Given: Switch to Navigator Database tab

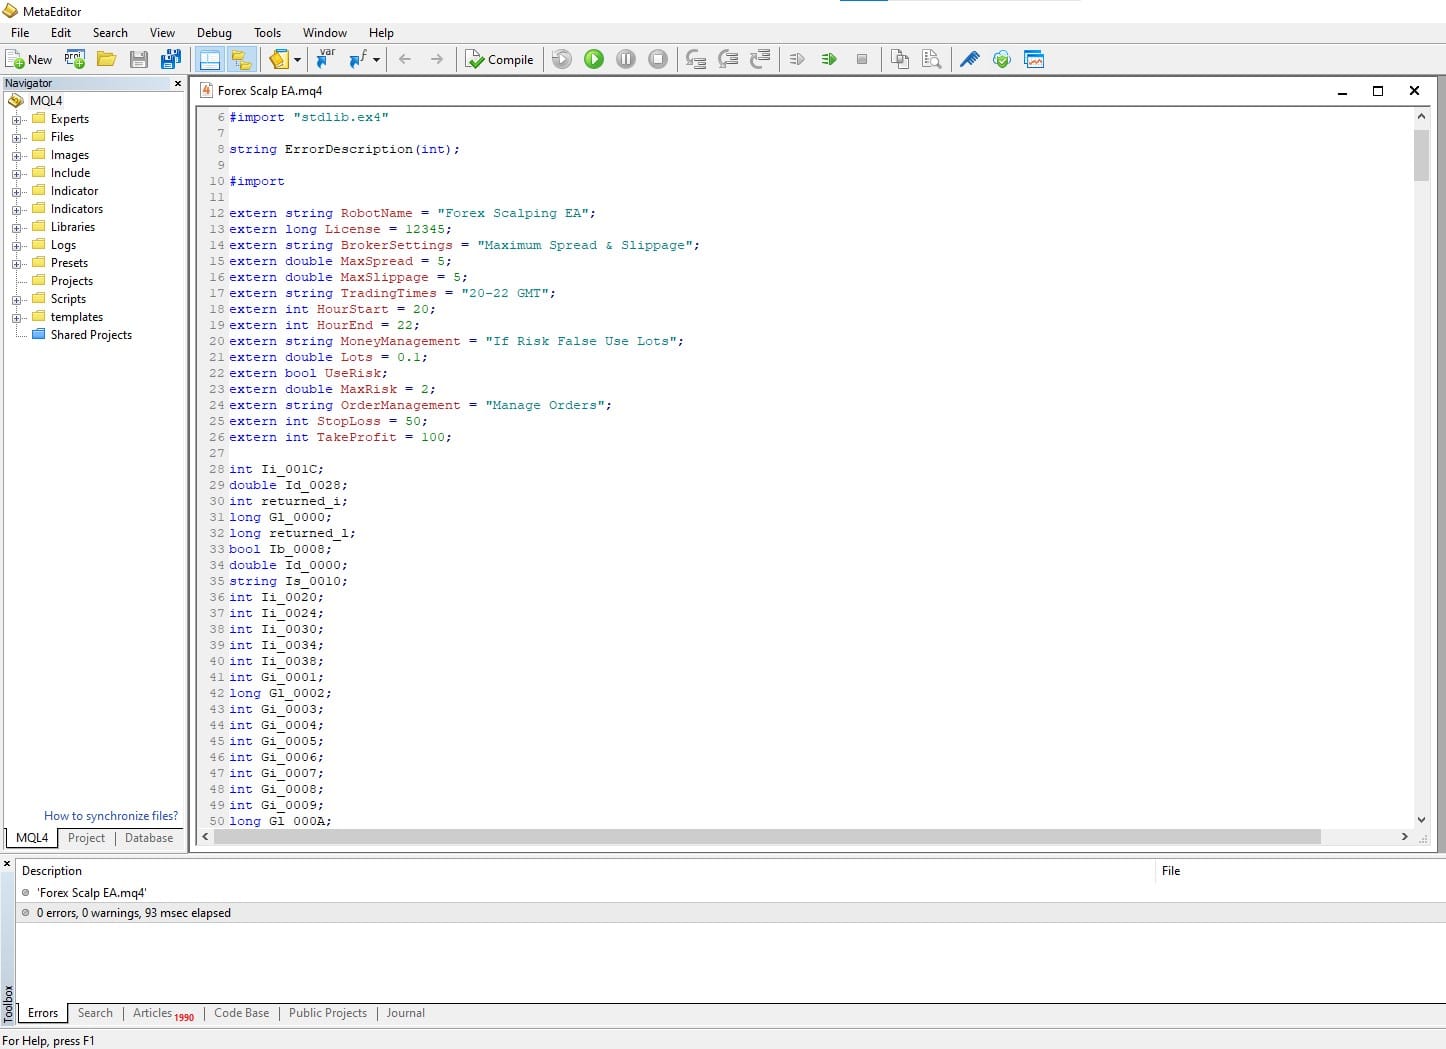Looking at the screenshot, I should 149,838.
